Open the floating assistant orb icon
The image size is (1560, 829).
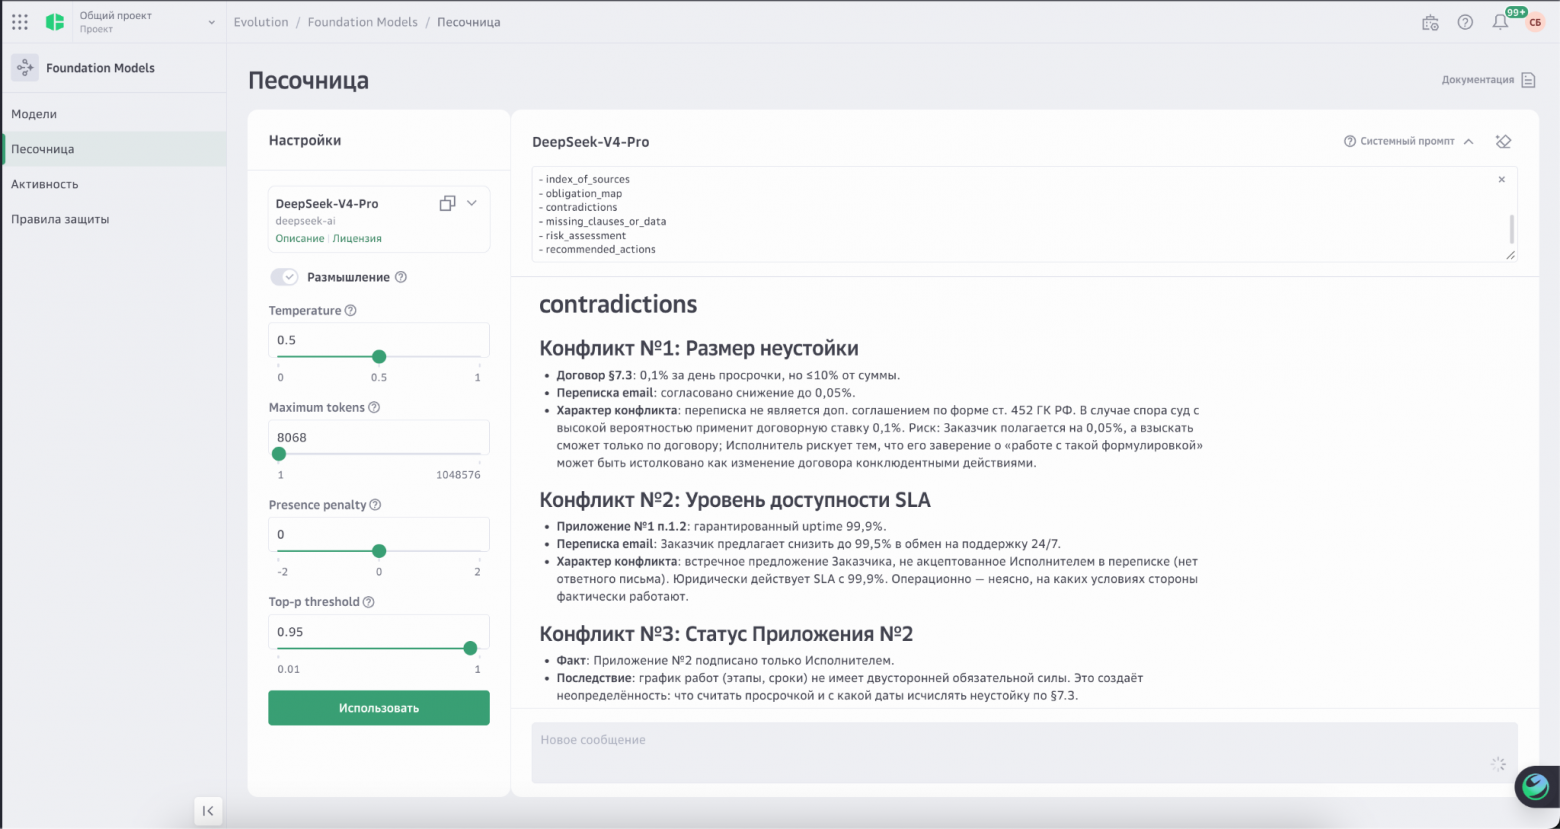tap(1536, 787)
